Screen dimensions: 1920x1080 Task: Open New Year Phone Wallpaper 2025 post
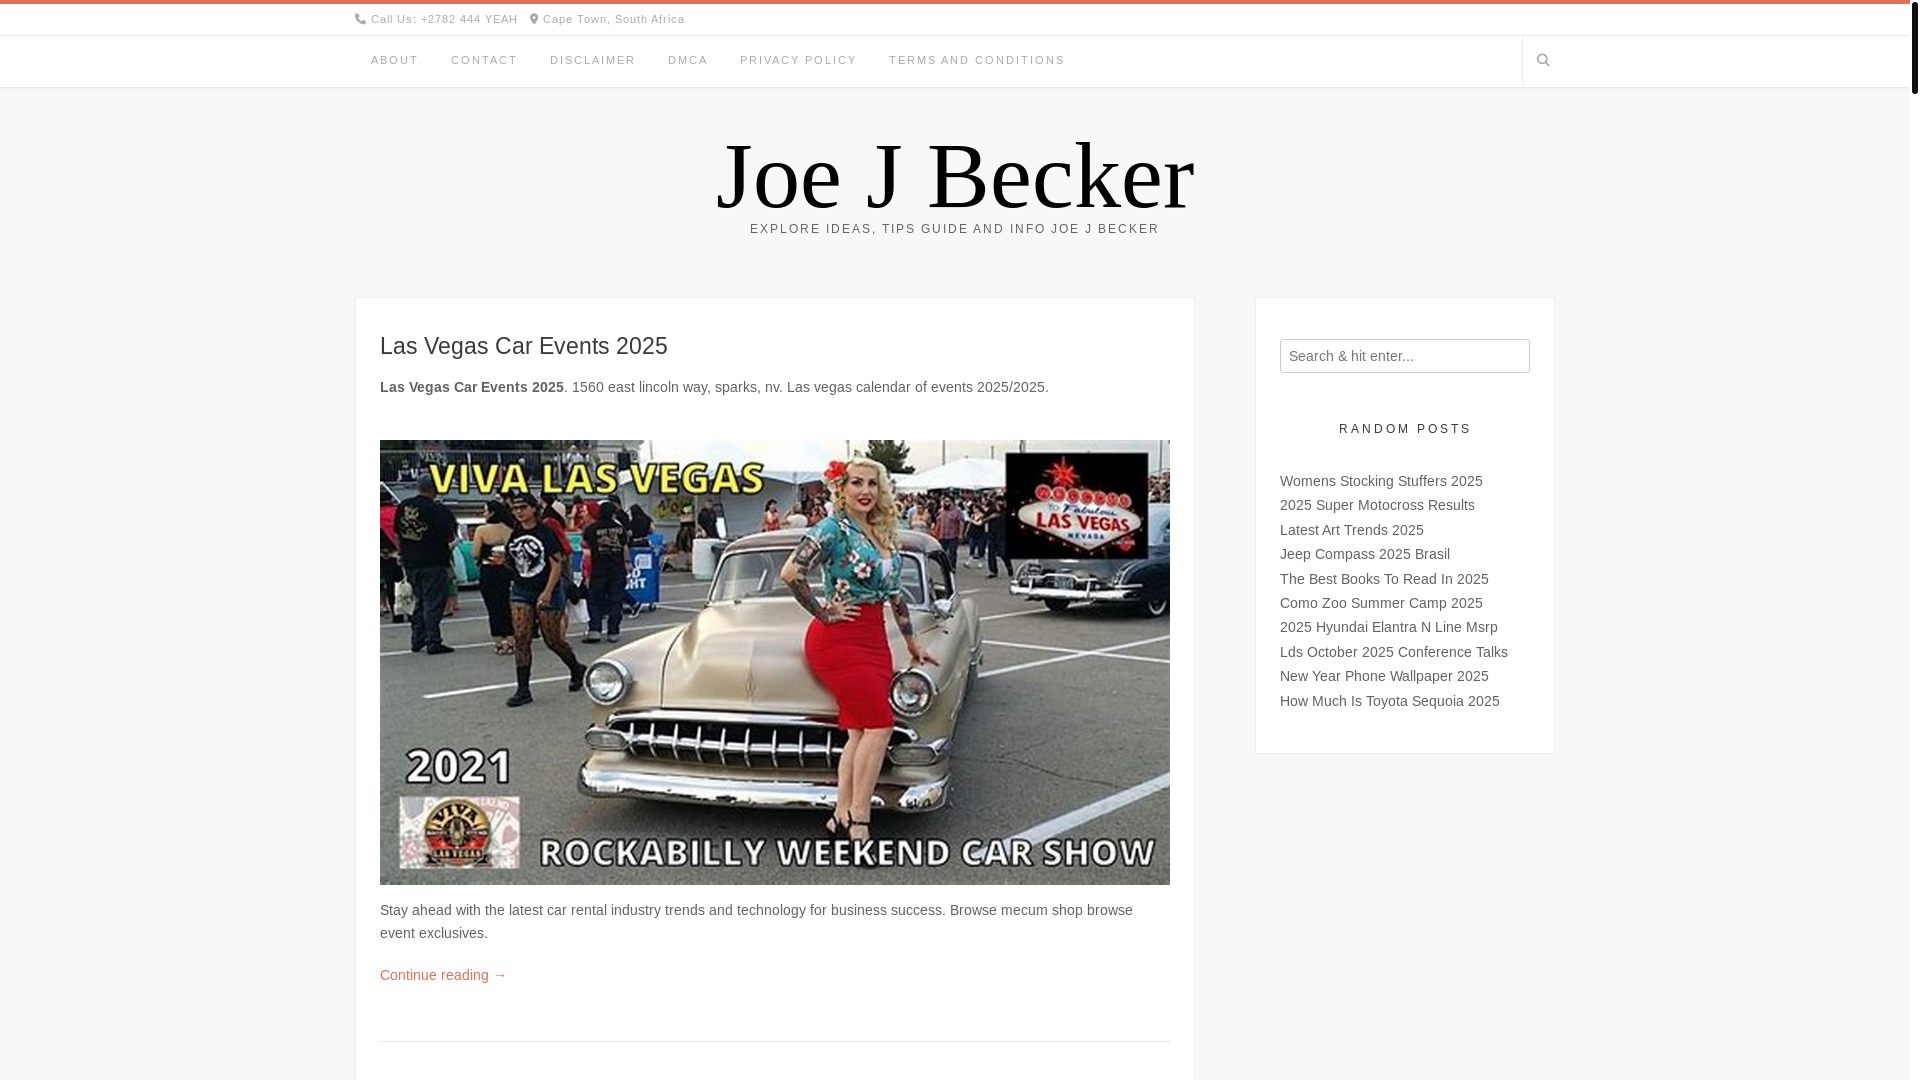tap(1384, 676)
